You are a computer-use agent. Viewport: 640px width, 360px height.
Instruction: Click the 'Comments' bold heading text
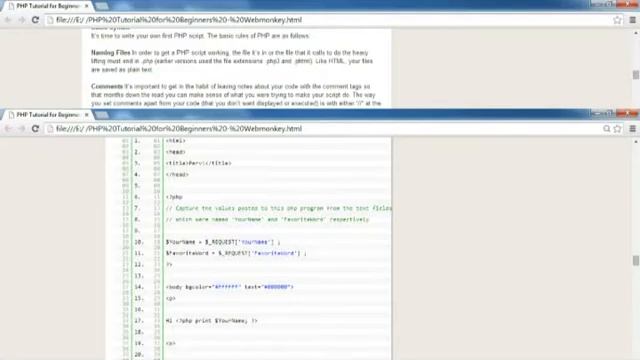[107, 87]
